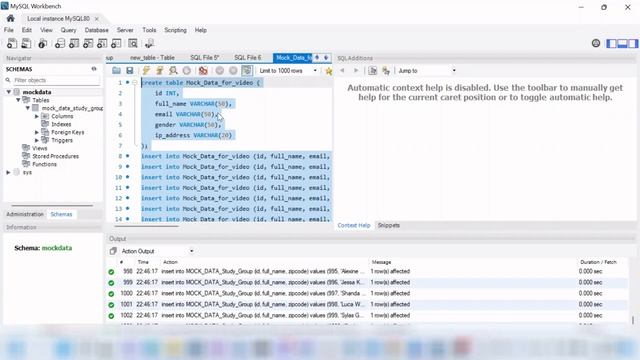Open Workbench preferences gear icon
Image resolution: width=640 pixels, height=360 pixels.
(x=596, y=43)
